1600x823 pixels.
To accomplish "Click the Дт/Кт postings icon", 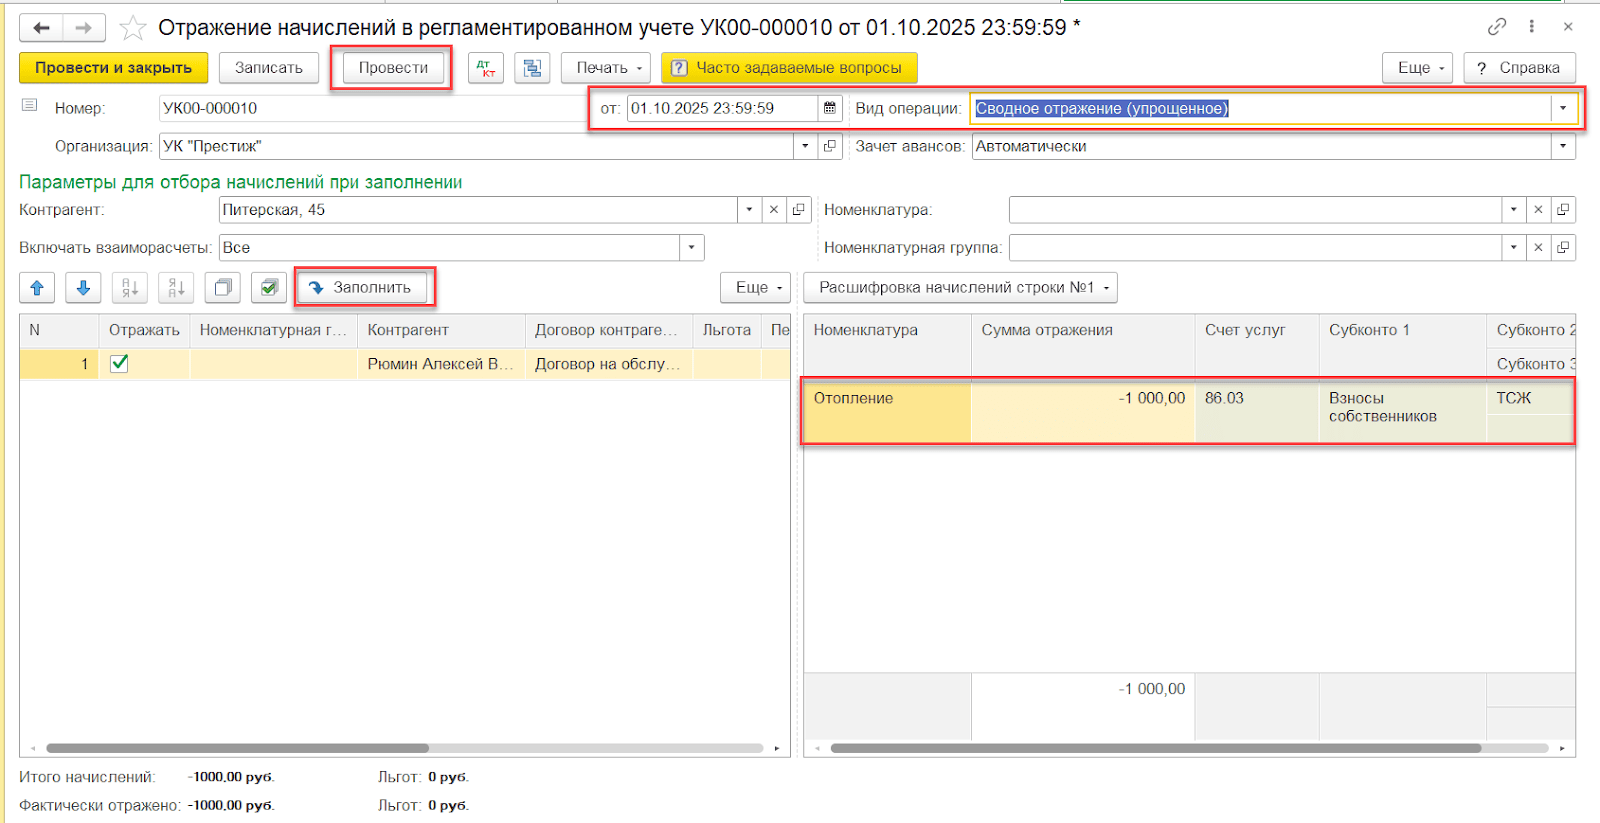I will (x=486, y=68).
